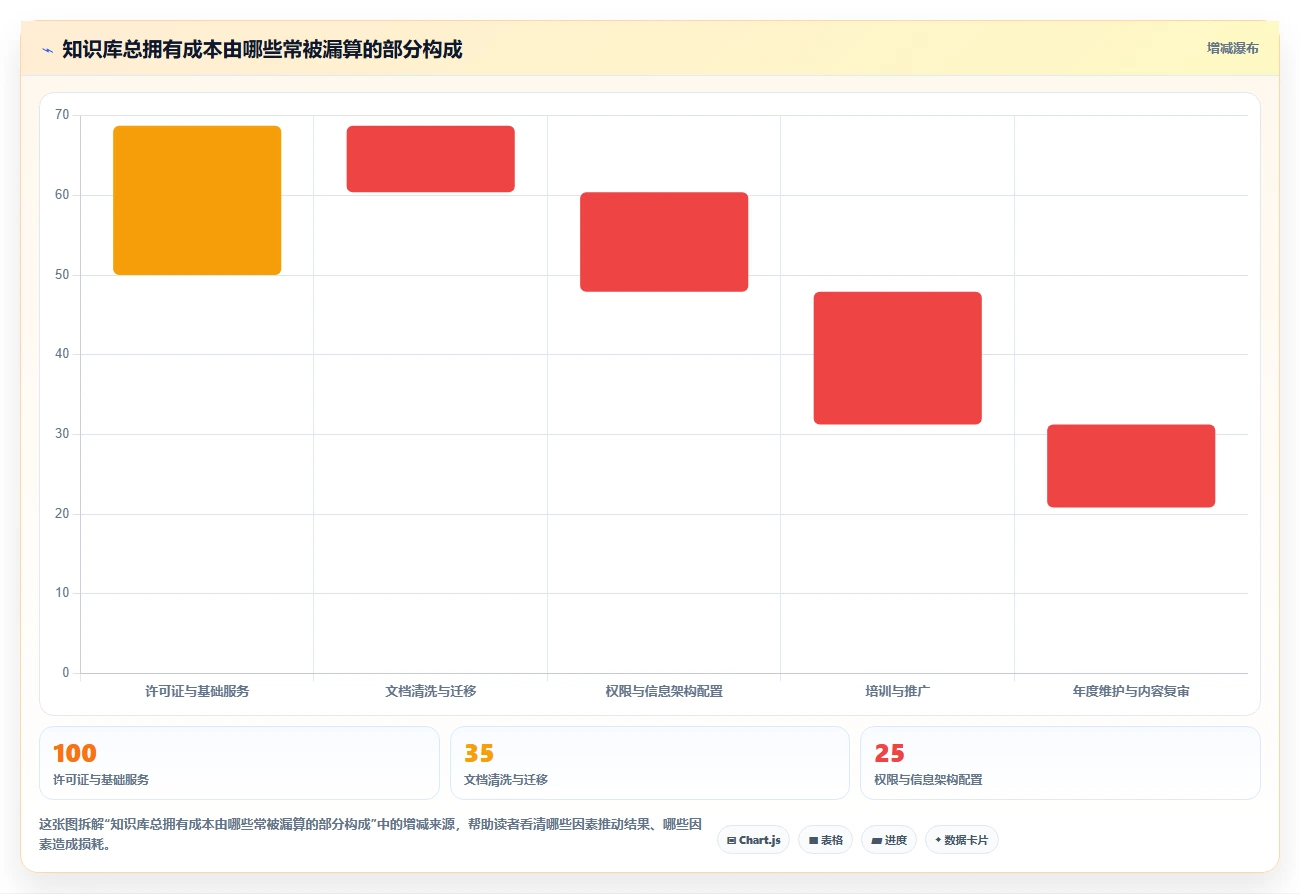Open the data card showing 25
This screenshot has width=1300, height=894.
[1060, 763]
